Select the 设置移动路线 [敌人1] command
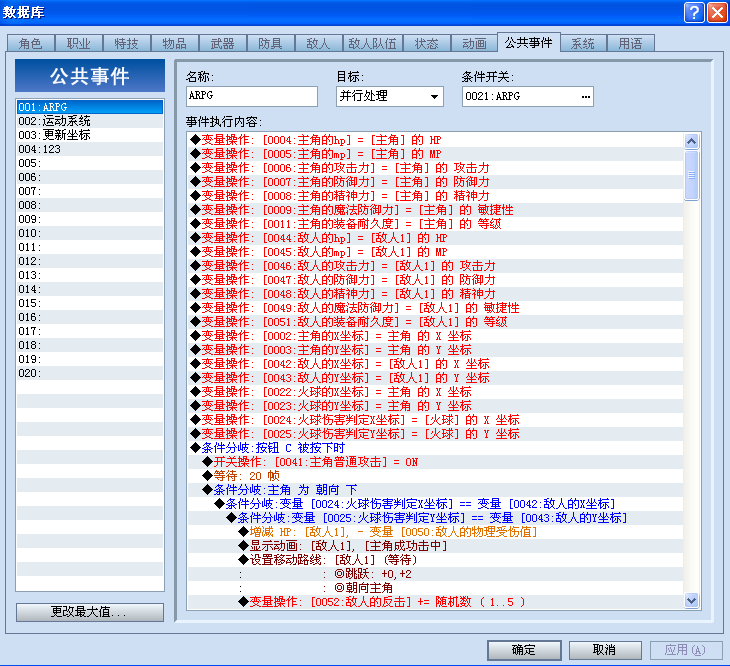 coord(435,559)
